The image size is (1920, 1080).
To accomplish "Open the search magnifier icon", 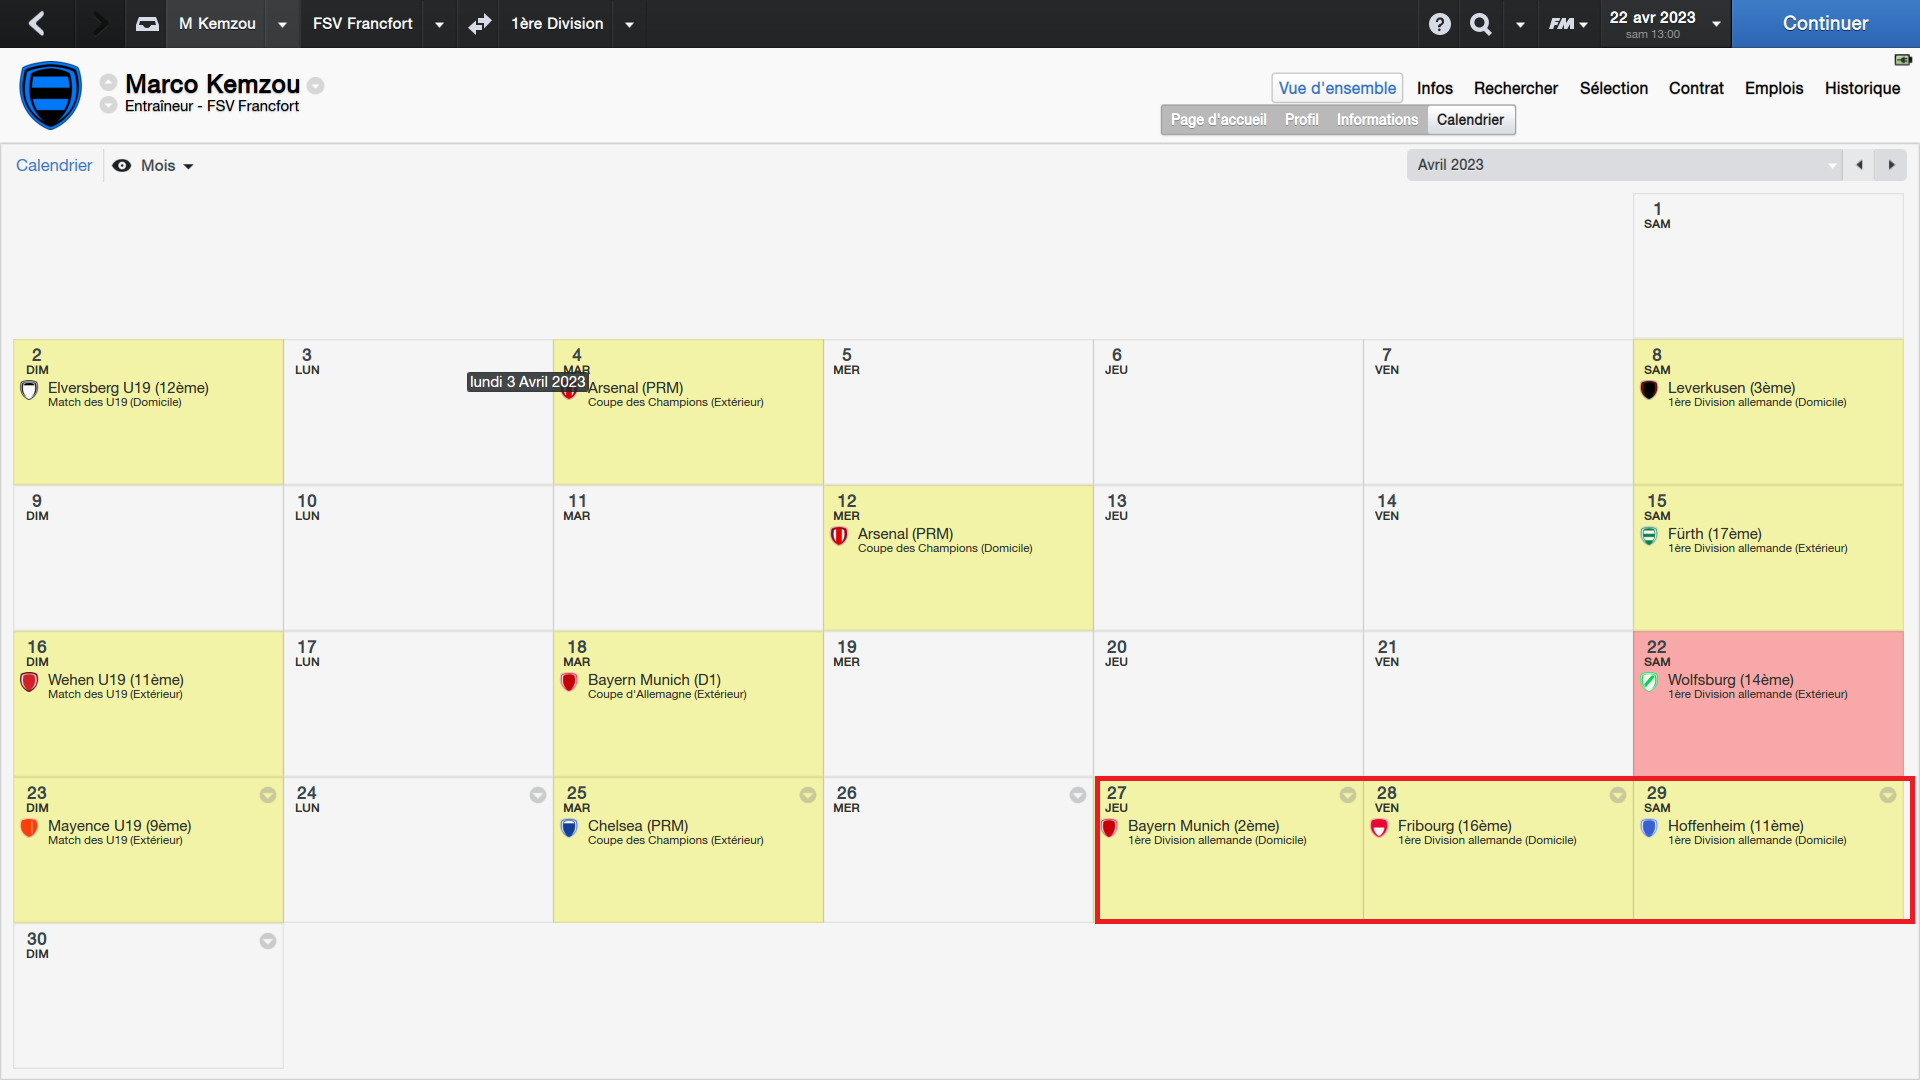I will pyautogui.click(x=1481, y=23).
